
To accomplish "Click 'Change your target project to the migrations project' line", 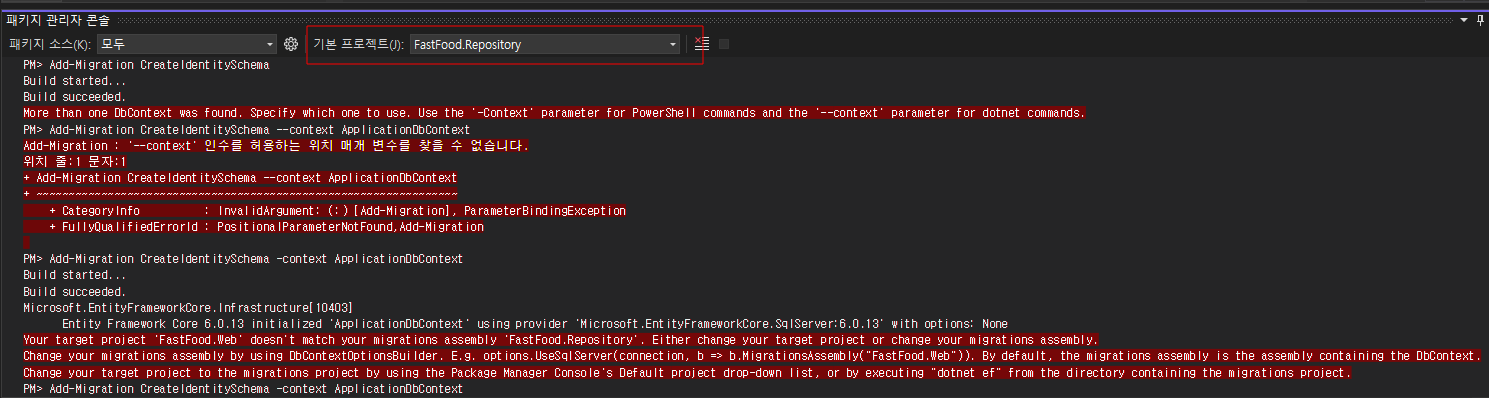I will 687,373.
